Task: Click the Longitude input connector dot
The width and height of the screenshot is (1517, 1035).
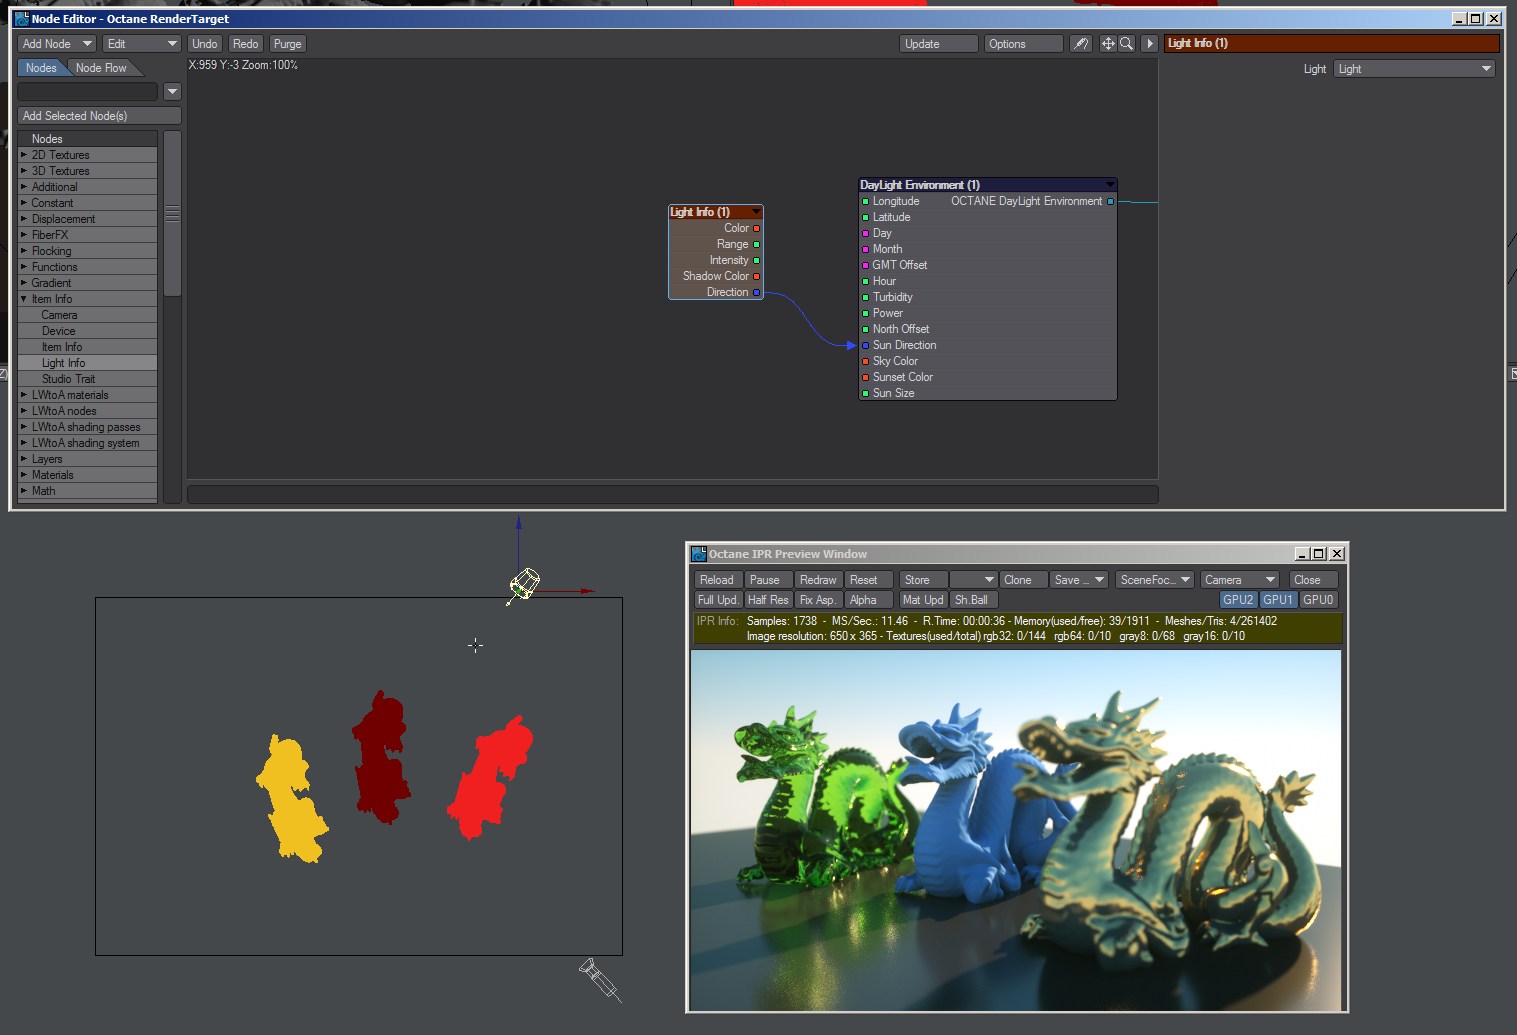Action: 865,202
